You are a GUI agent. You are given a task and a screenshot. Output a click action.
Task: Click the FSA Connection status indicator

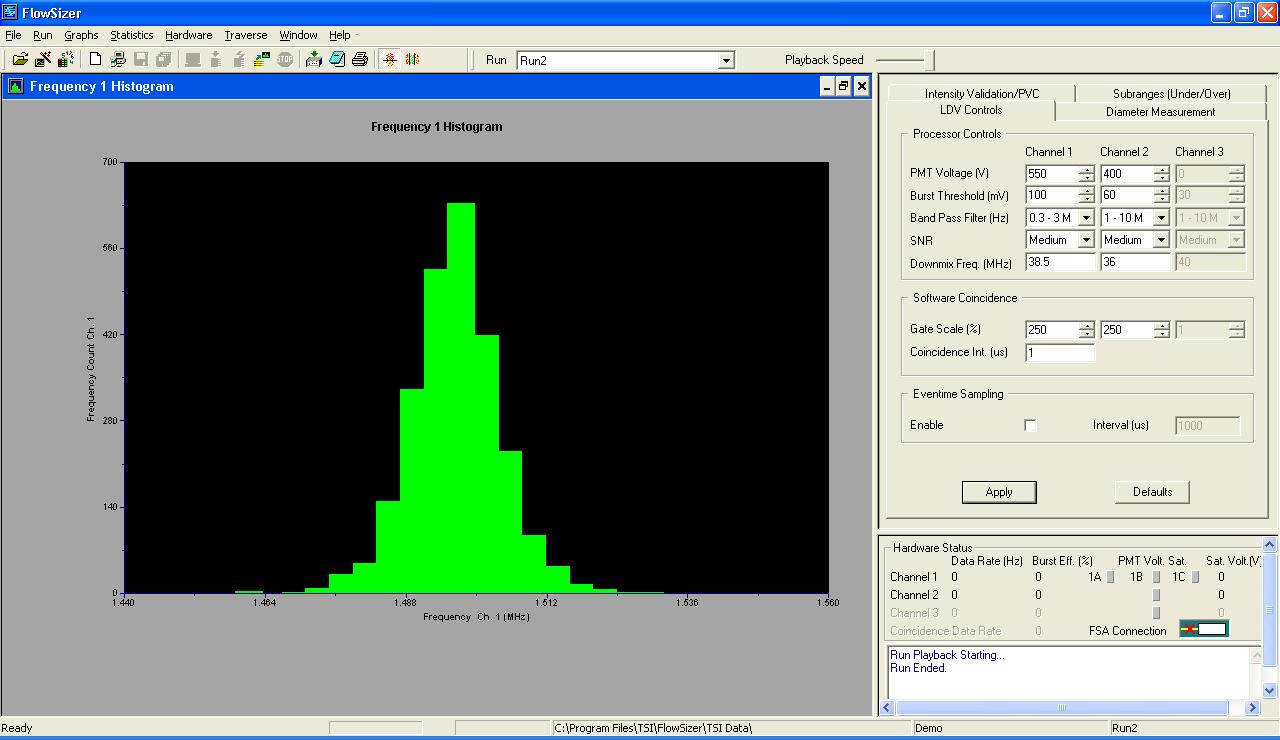1203,629
